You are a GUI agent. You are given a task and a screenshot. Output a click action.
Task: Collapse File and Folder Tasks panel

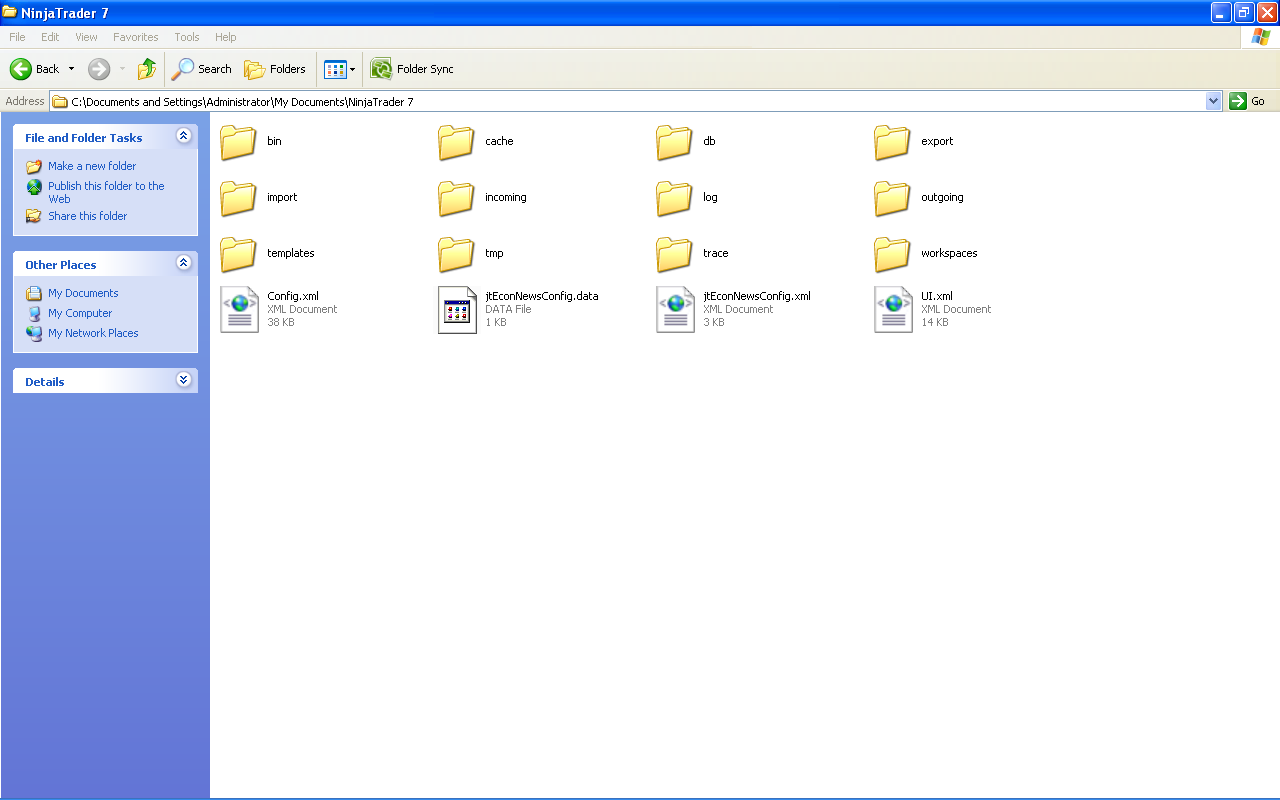[183, 136]
